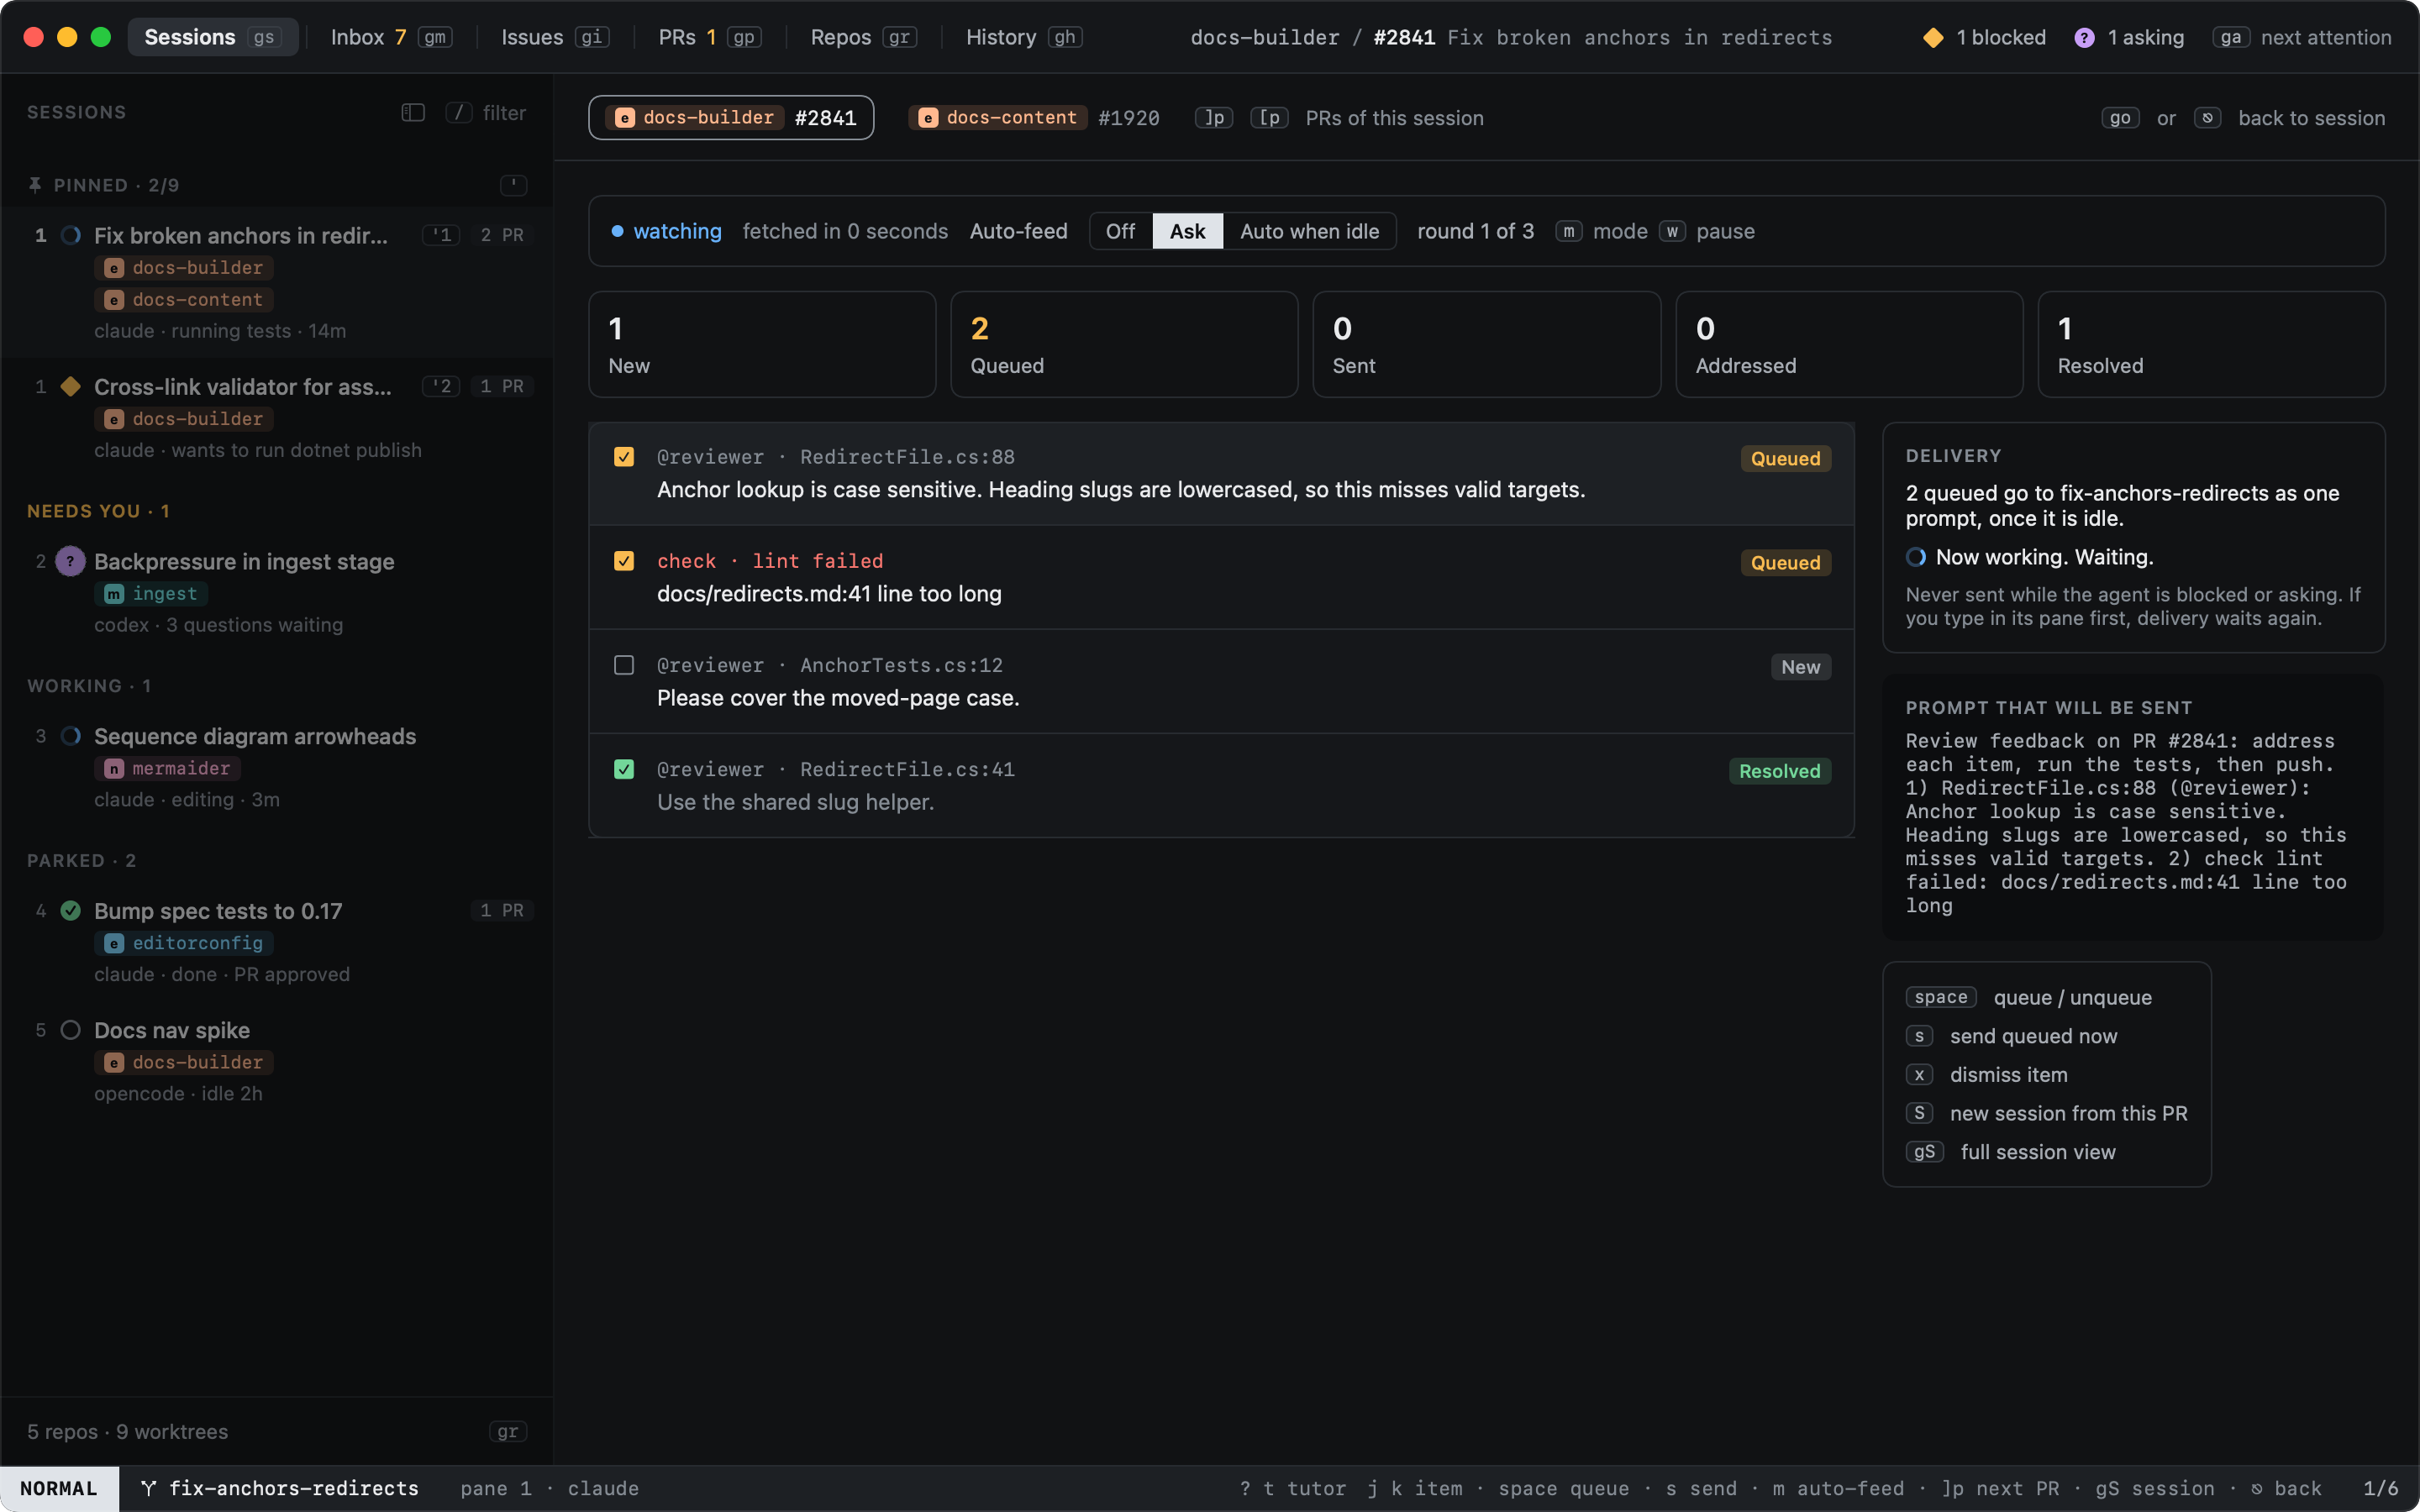Click spinner icon on Fix broken anchors session

point(71,235)
